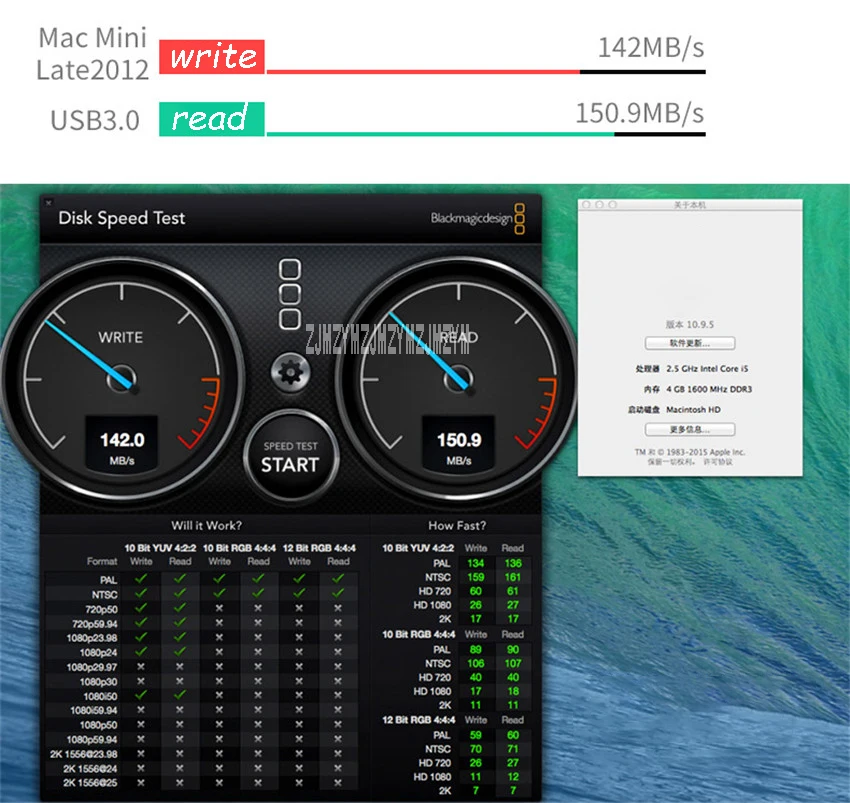Click the 142MB/s text at top
850x803 pixels.
pos(651,48)
